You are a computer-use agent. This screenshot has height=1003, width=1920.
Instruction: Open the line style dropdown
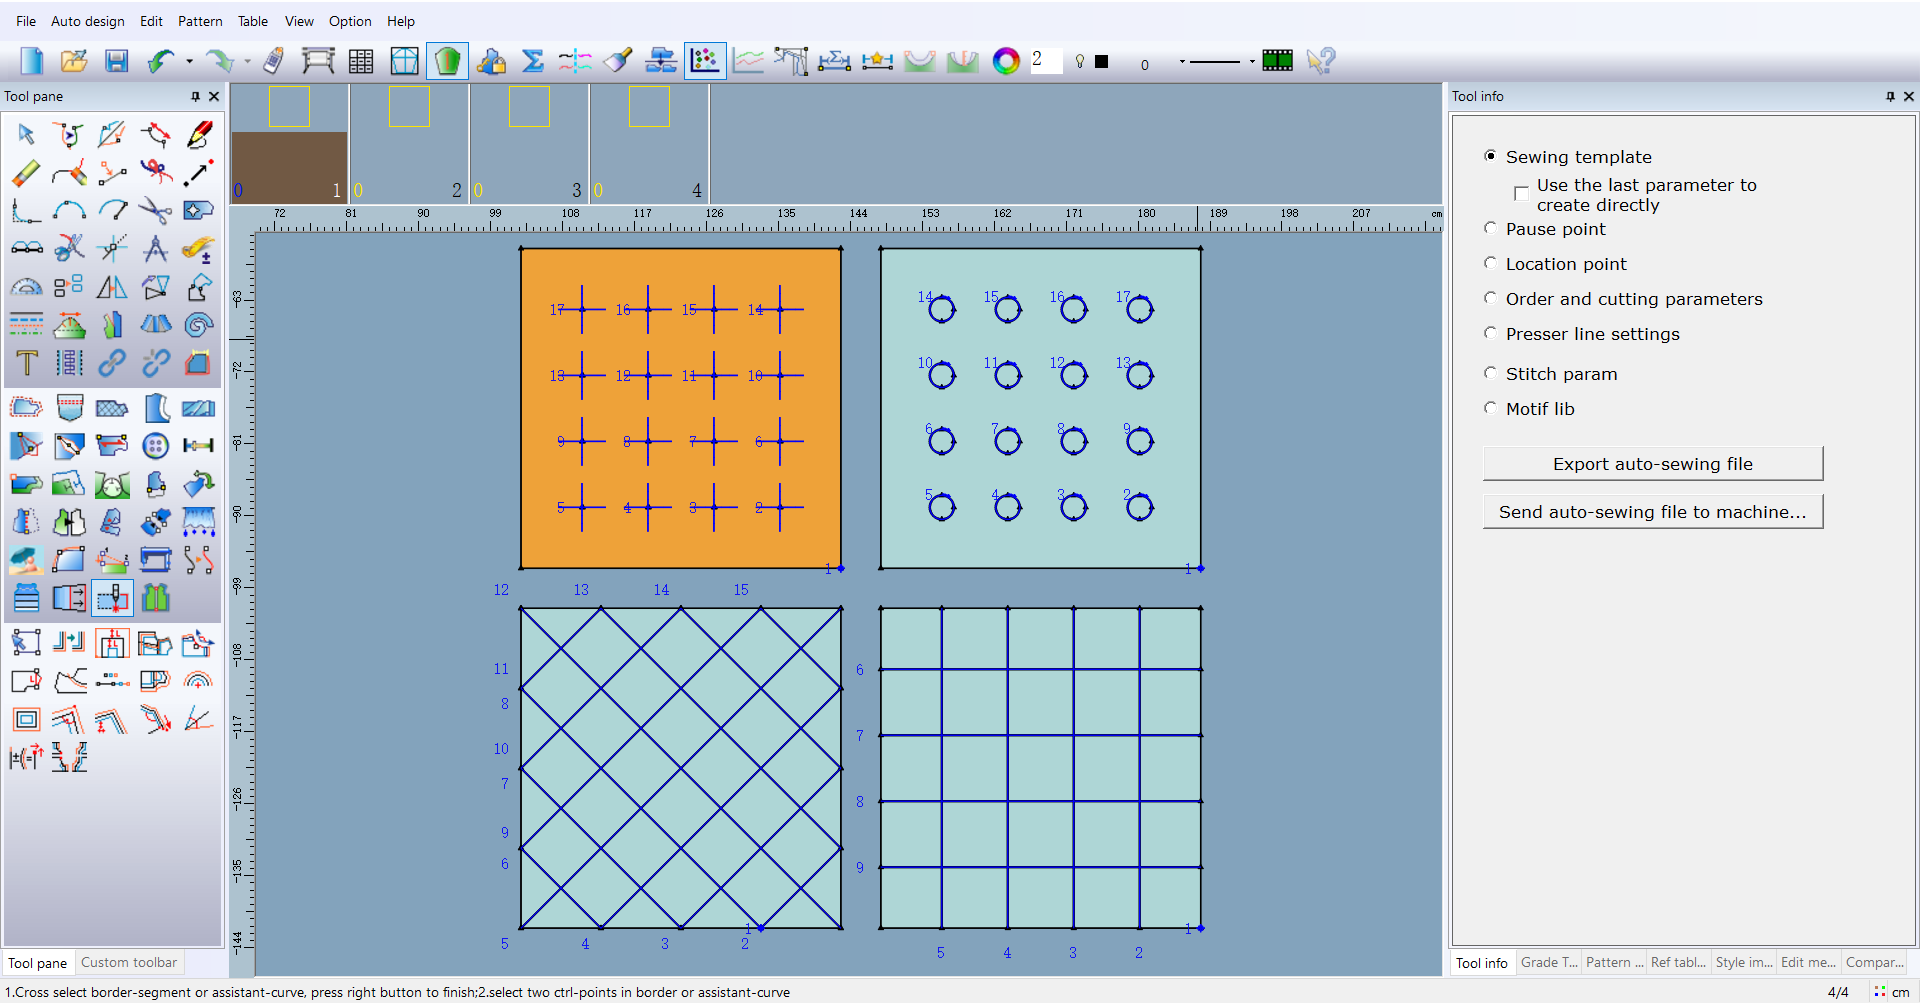(1252, 62)
